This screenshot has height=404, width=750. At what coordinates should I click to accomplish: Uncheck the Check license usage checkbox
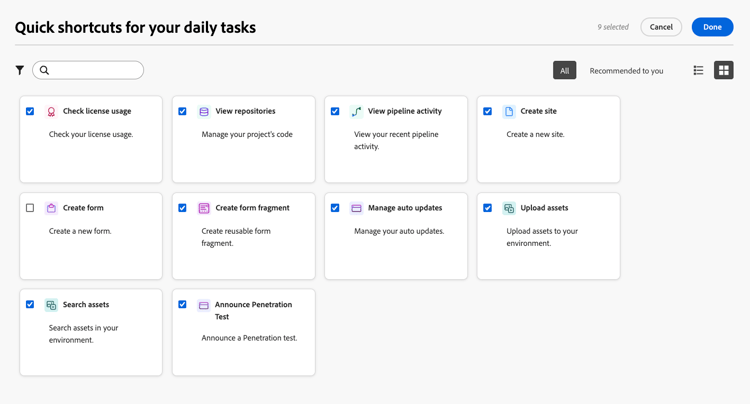coord(30,111)
